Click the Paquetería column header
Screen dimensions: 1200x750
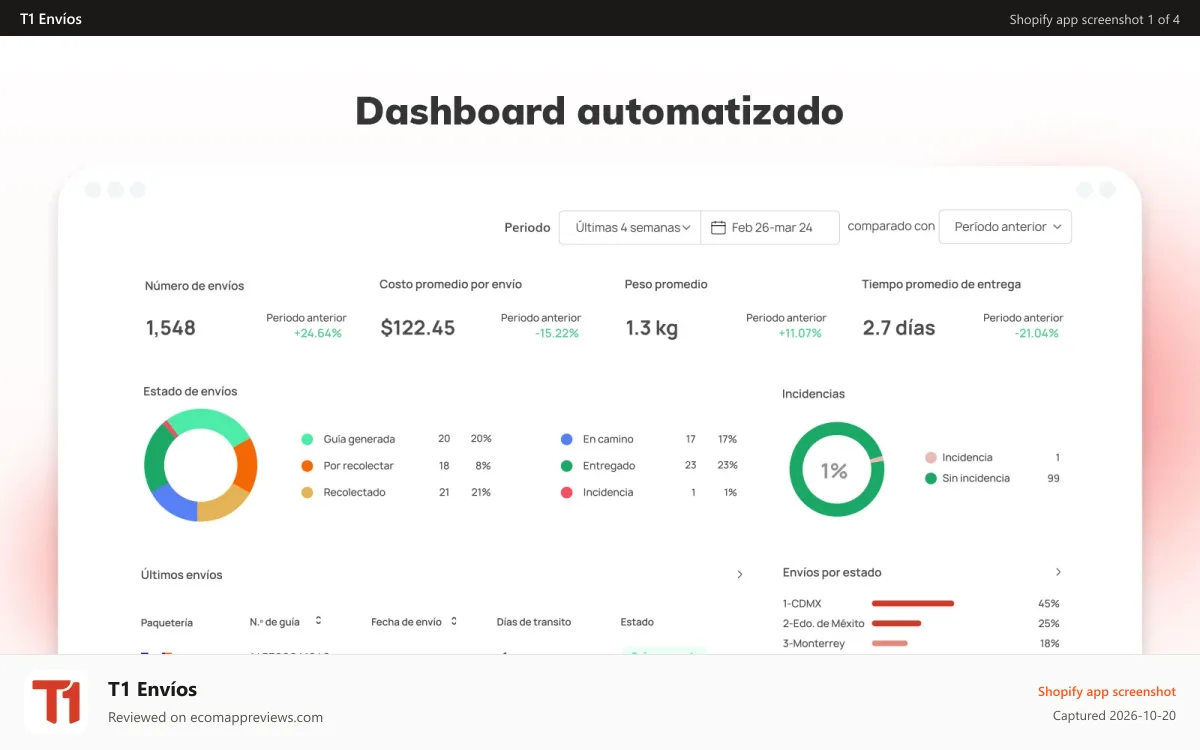[x=167, y=622]
